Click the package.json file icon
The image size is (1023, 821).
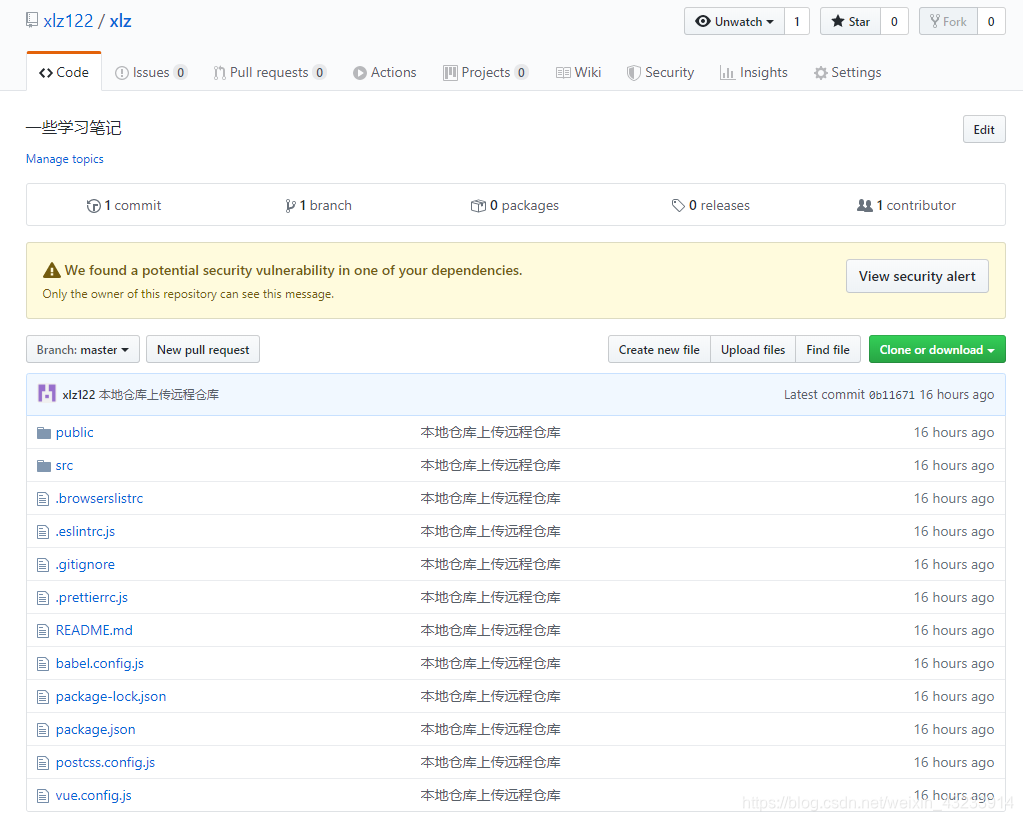click(43, 730)
